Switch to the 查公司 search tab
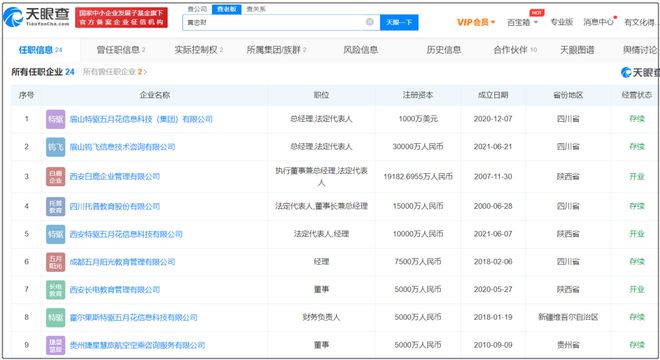Image resolution: width=660 pixels, height=360 pixels. tap(197, 9)
